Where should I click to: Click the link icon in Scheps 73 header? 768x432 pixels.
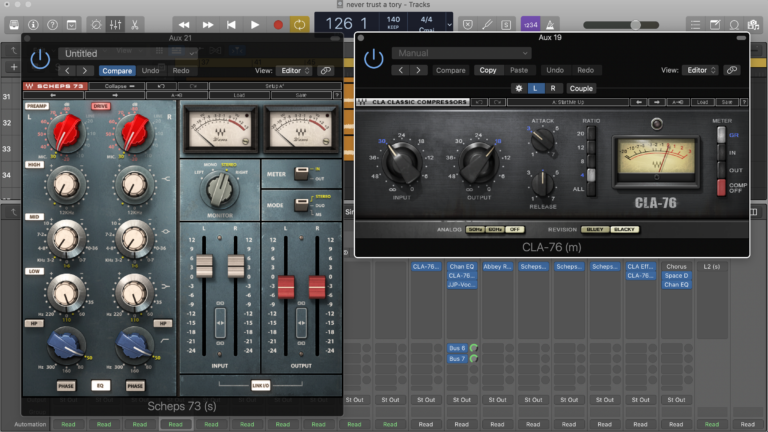click(325, 71)
